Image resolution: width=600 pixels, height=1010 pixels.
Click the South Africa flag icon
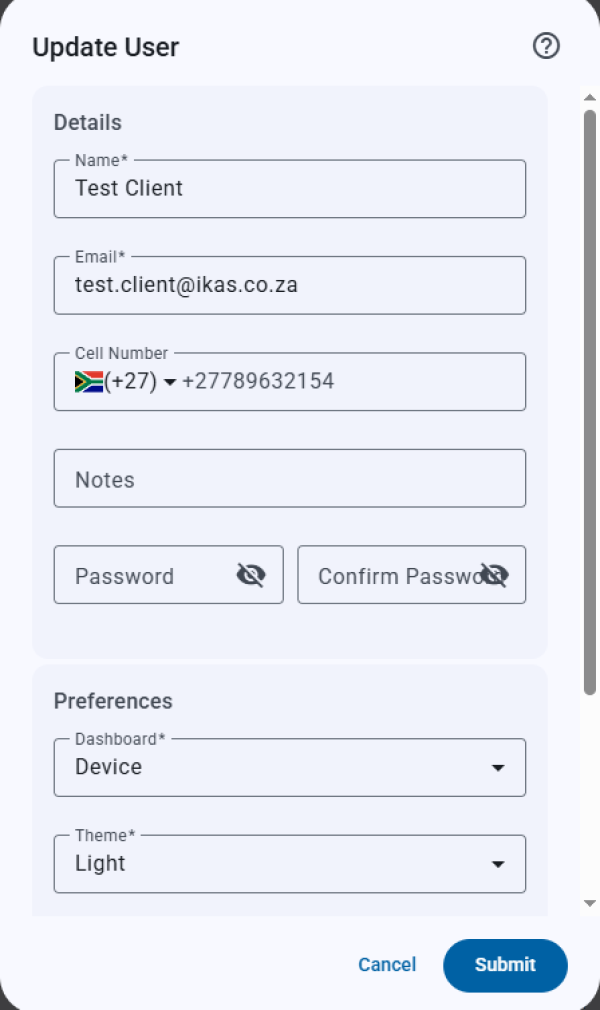[89, 381]
